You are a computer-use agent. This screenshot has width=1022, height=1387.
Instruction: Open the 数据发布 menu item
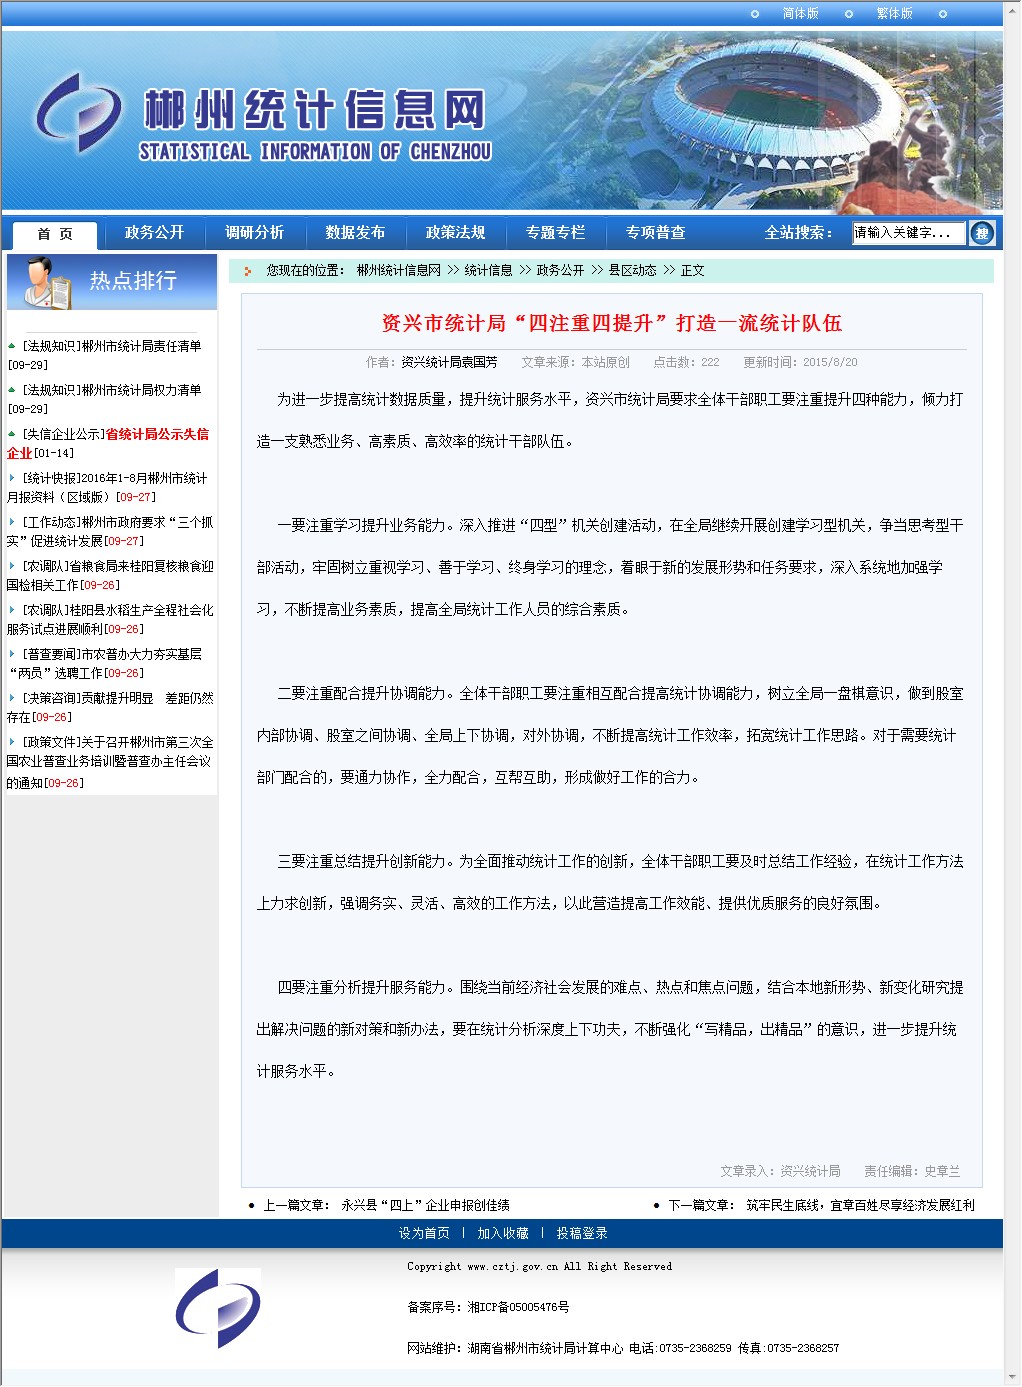(x=355, y=233)
